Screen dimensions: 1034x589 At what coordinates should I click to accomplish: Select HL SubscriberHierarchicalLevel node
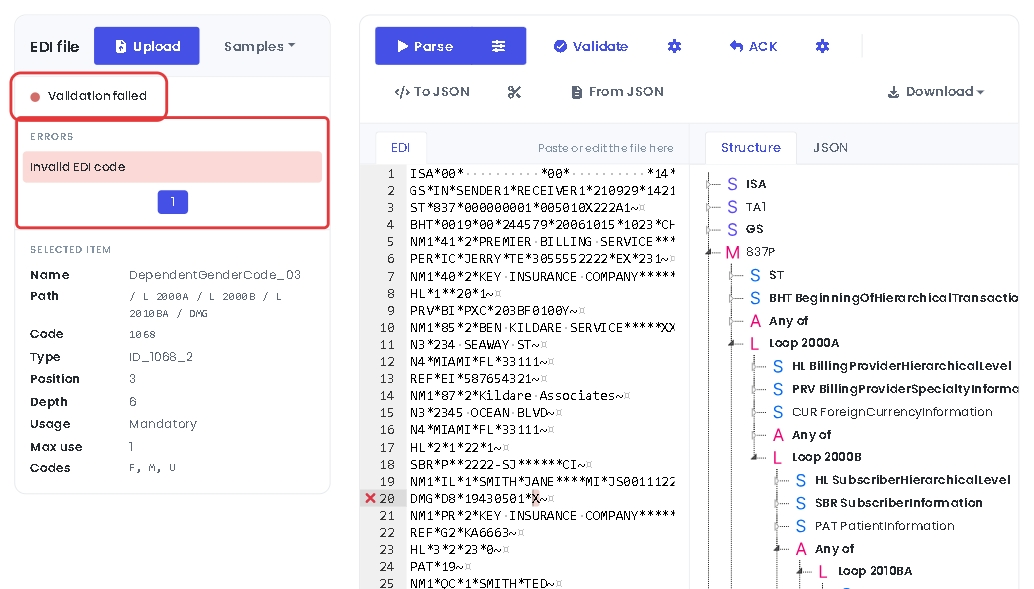912,480
